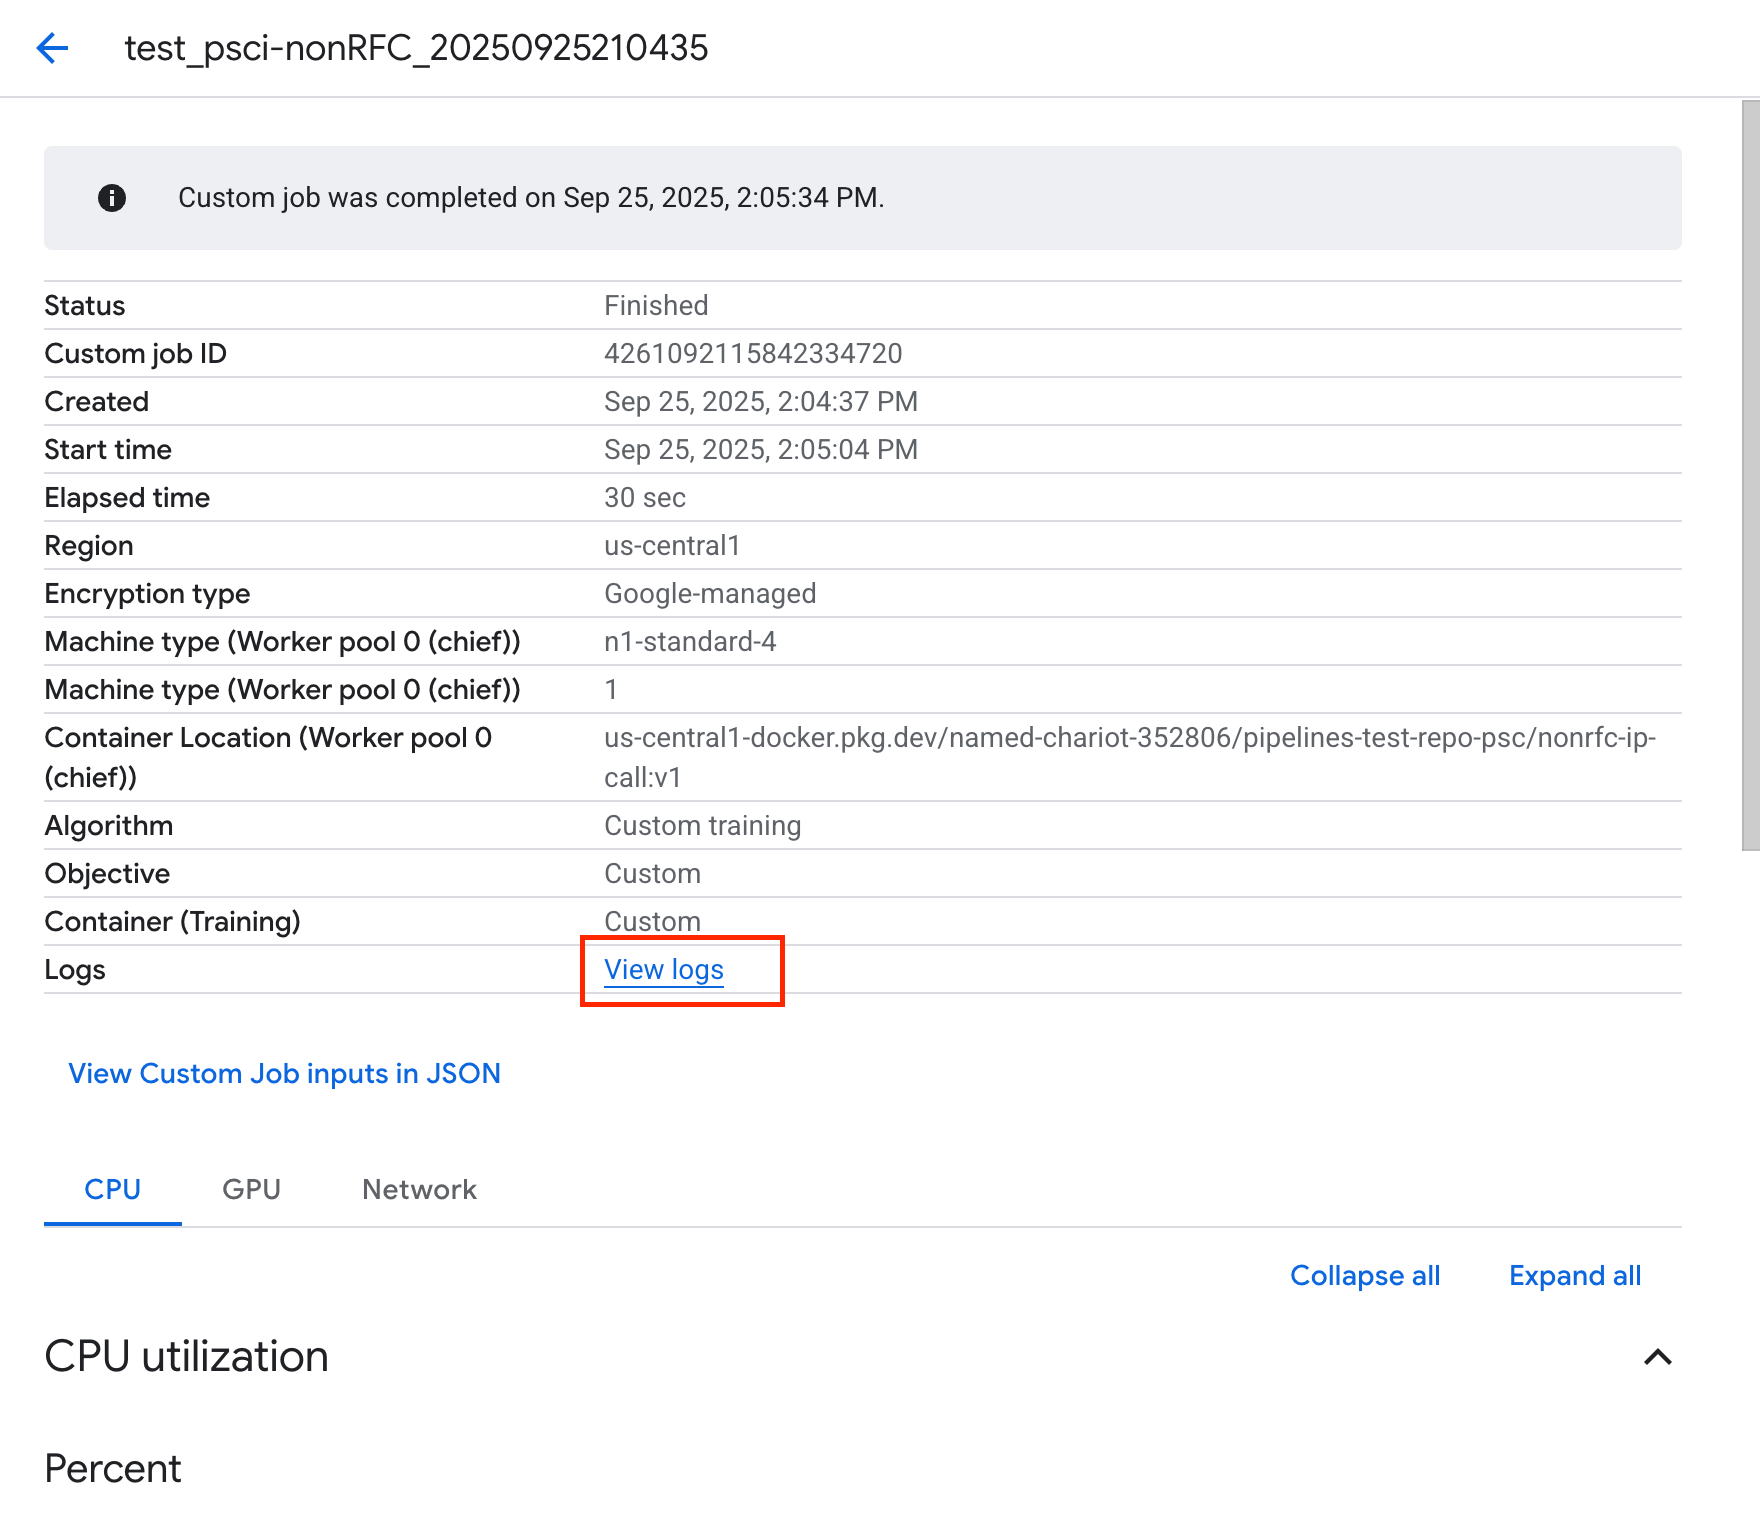The height and width of the screenshot is (1522, 1760).
Task: Click the Percent chart heading
Action: coord(113,1469)
